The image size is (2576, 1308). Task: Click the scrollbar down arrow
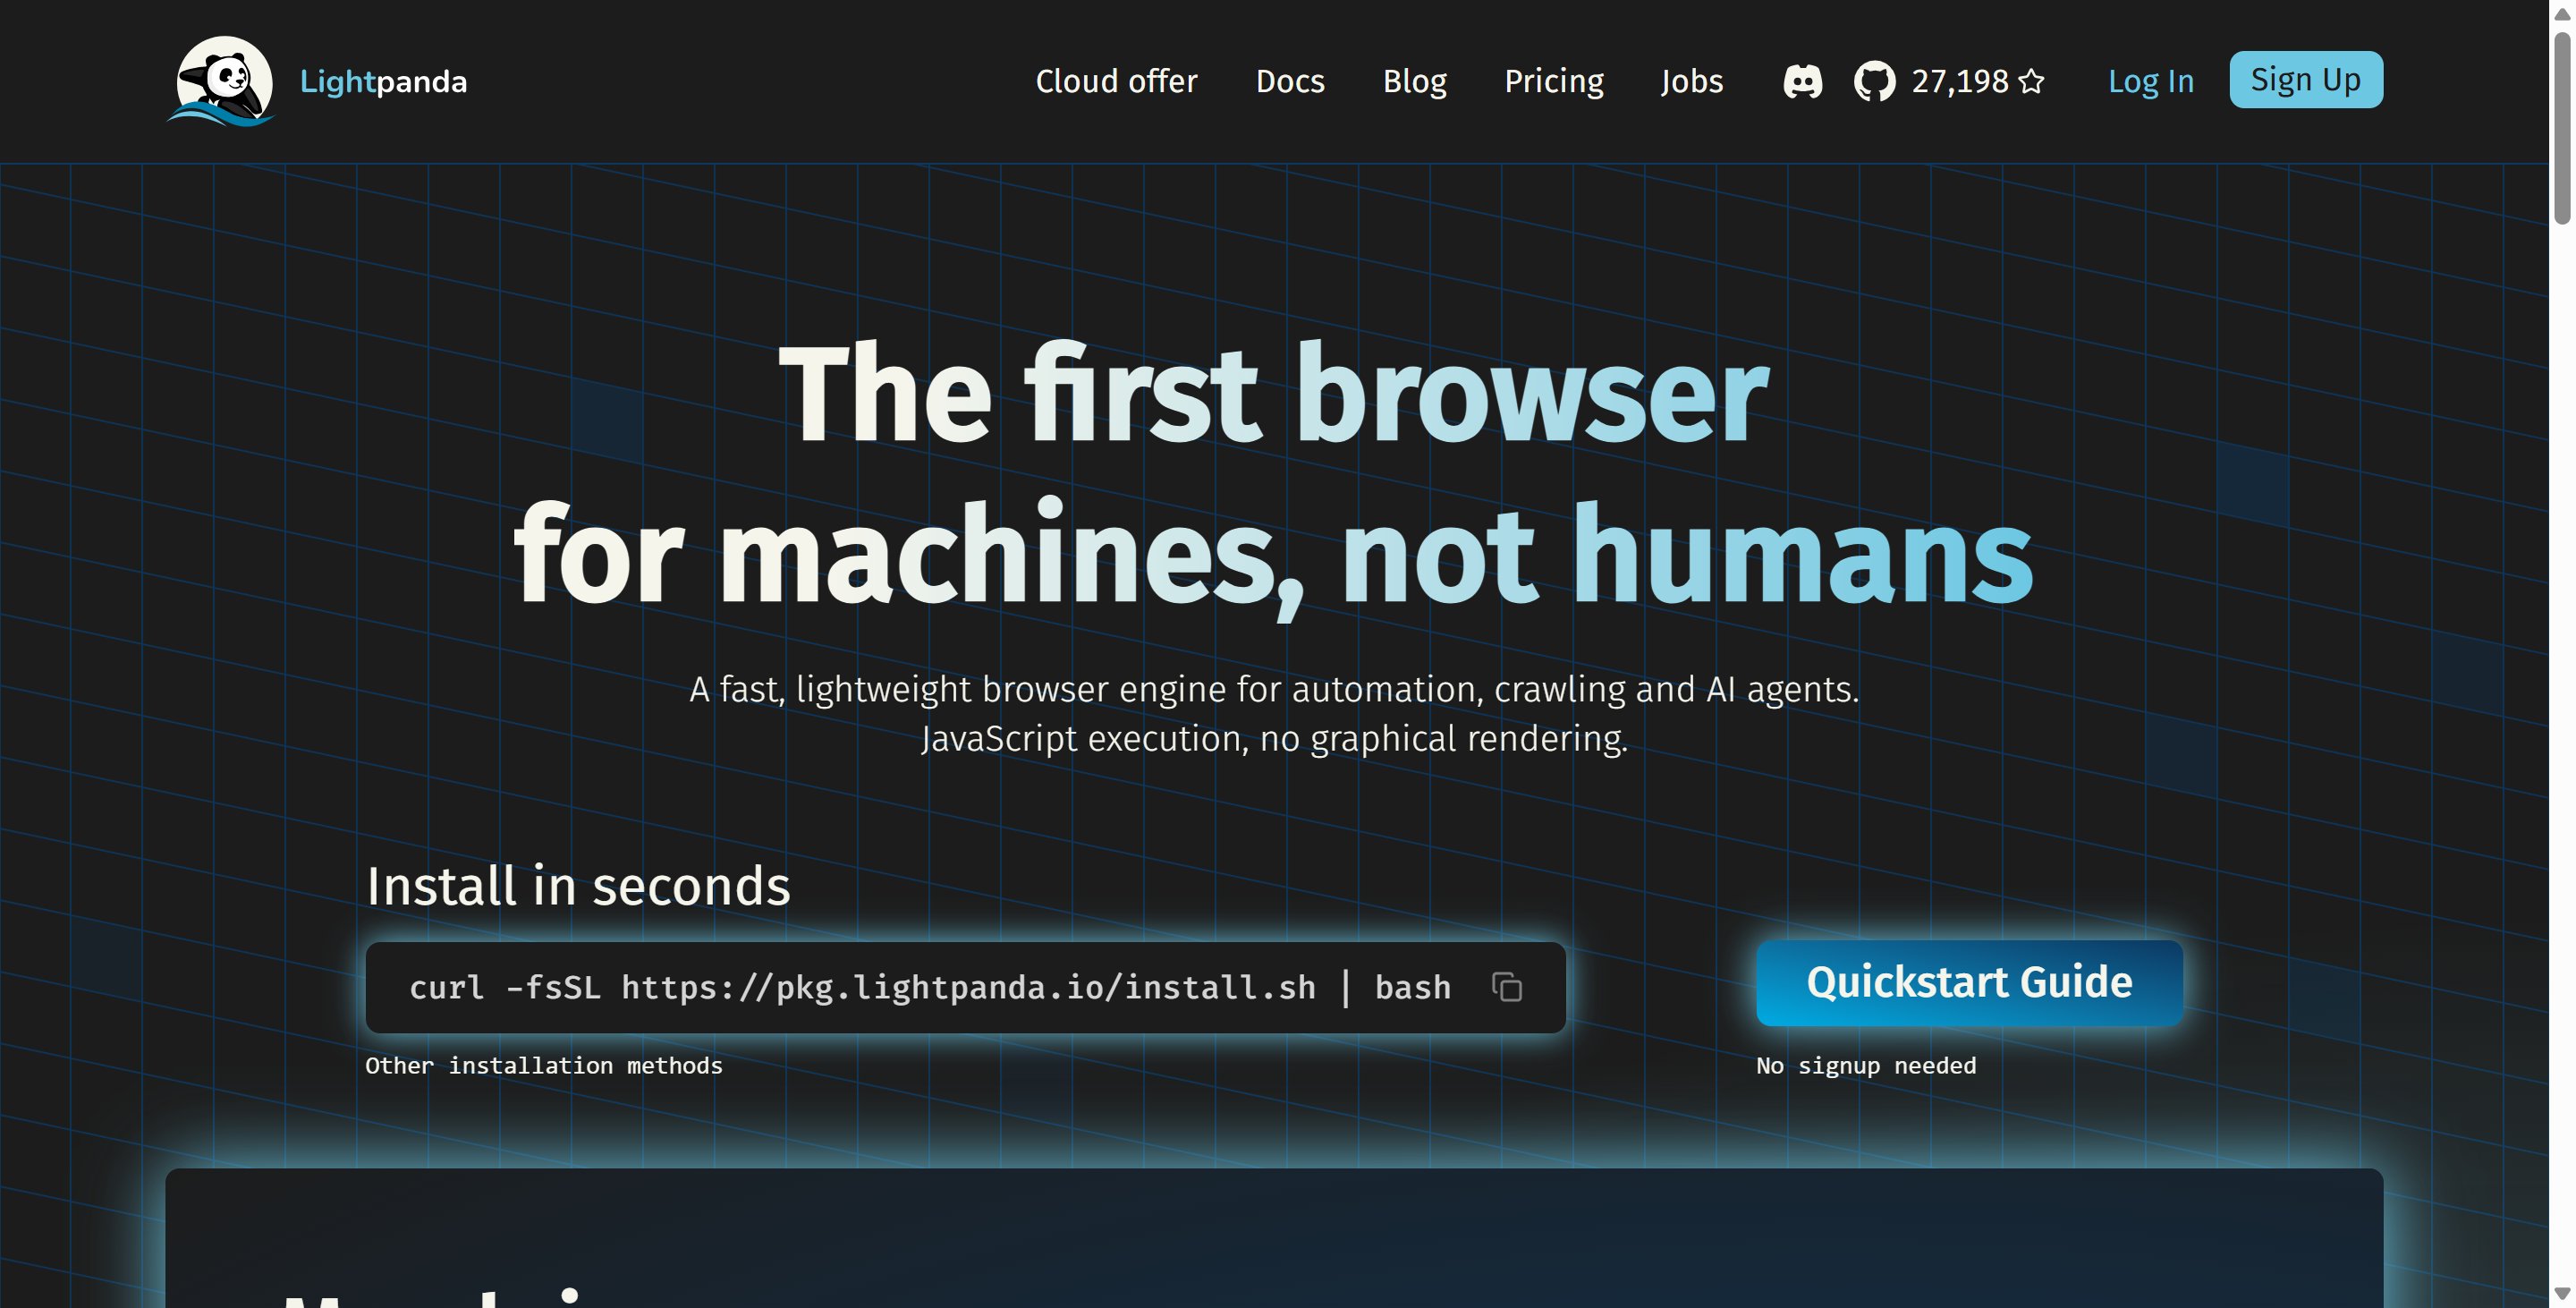coord(2561,1295)
